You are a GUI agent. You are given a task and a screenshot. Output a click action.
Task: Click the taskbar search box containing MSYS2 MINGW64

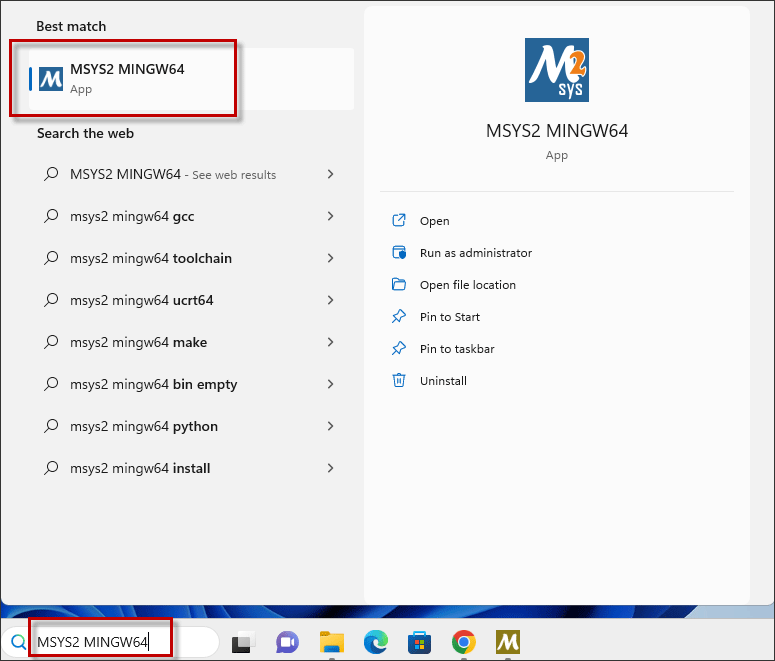[111, 642]
